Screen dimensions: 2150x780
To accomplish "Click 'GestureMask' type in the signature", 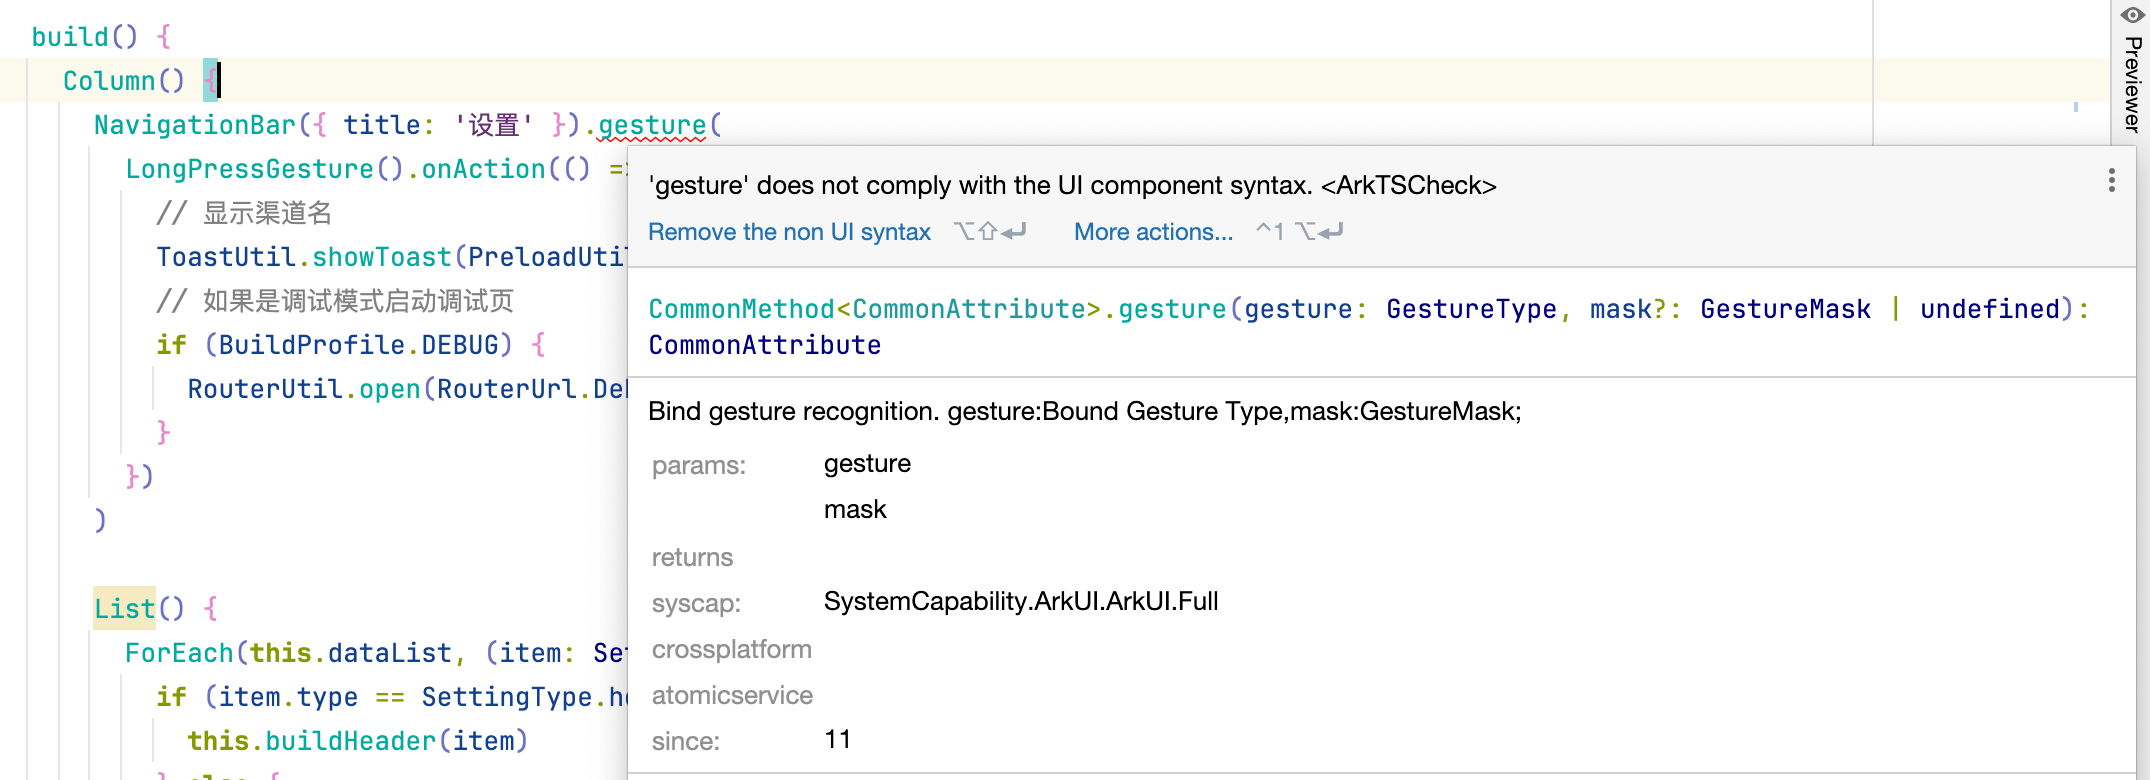I will (x=1785, y=309).
